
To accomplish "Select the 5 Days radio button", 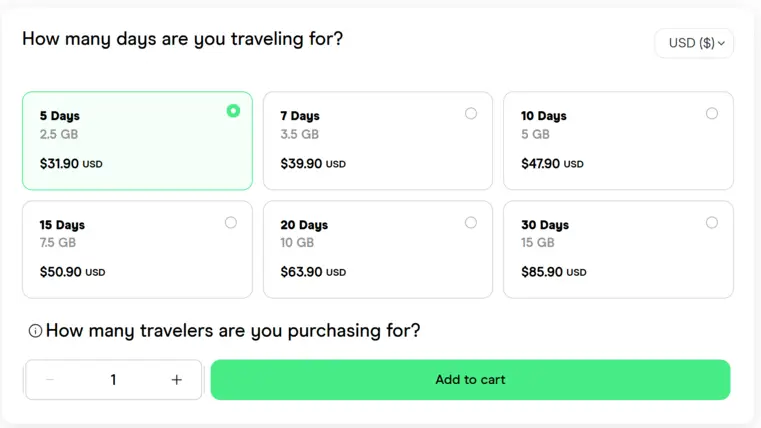I will 233,111.
